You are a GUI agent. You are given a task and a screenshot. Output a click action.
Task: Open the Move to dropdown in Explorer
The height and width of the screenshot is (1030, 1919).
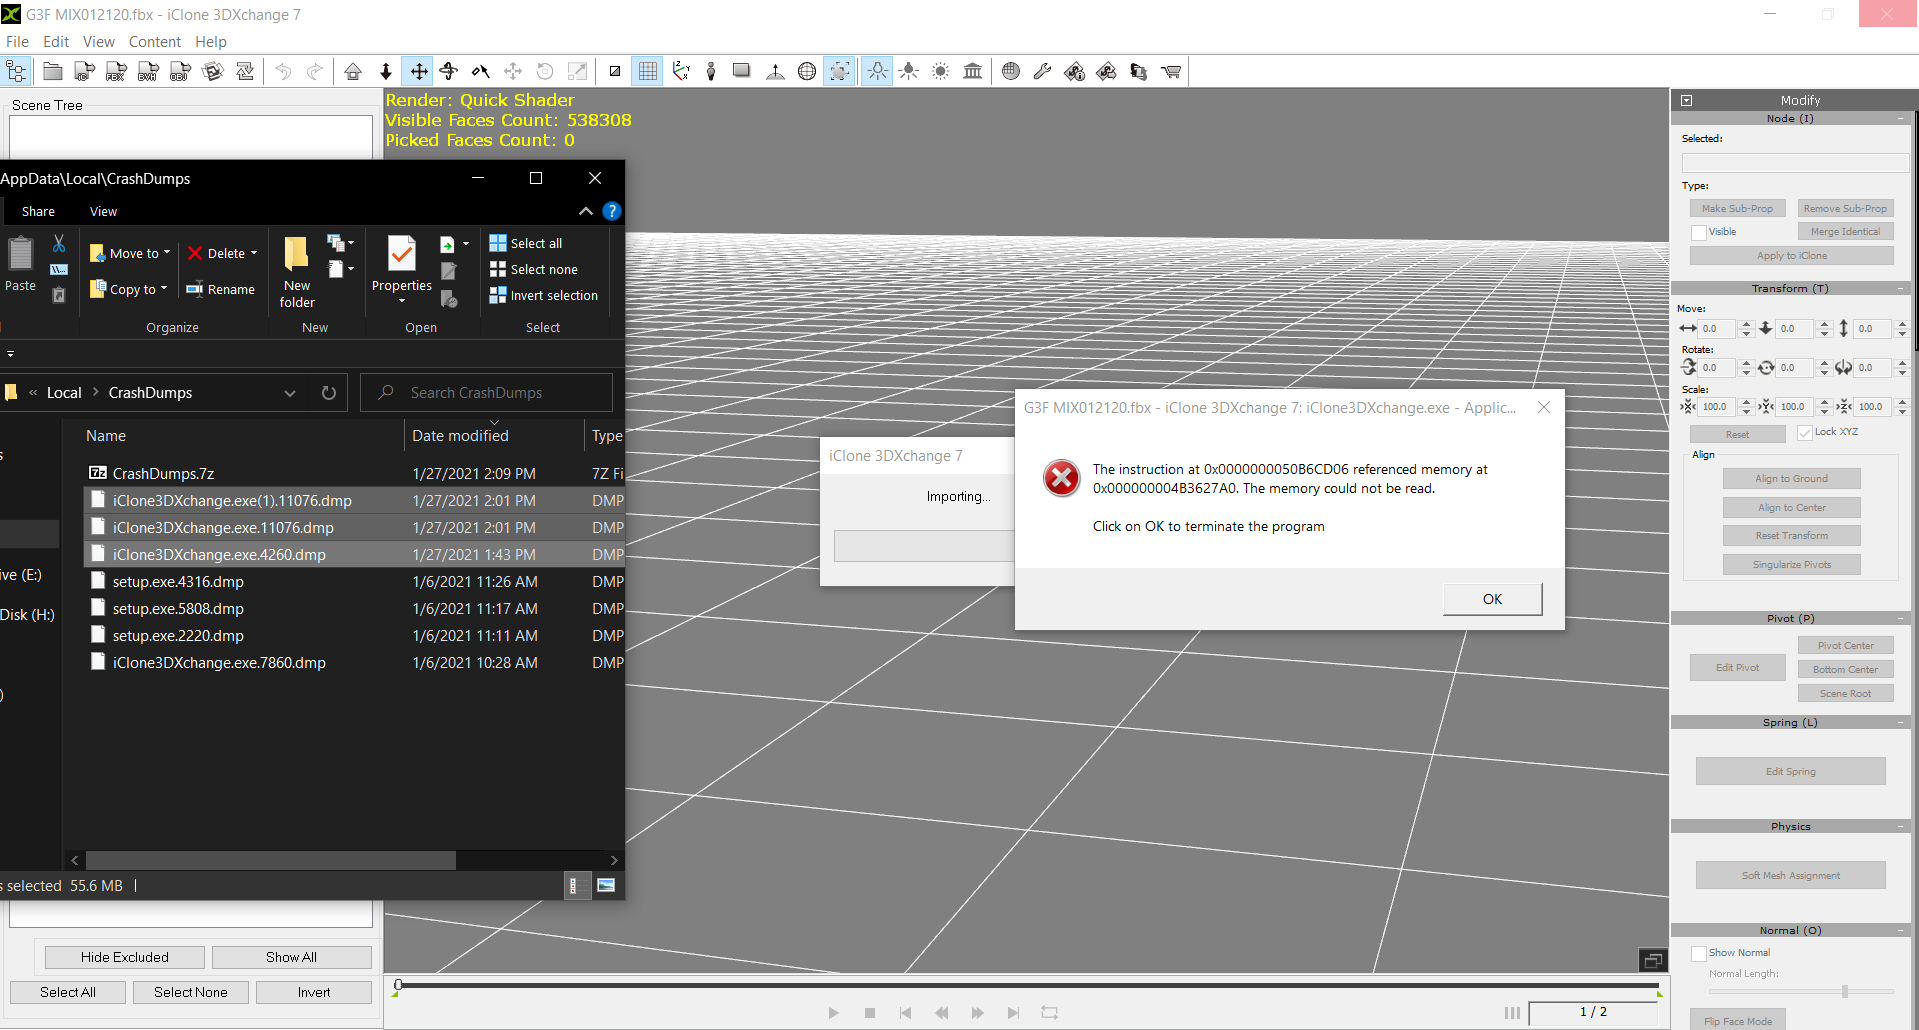pos(166,253)
